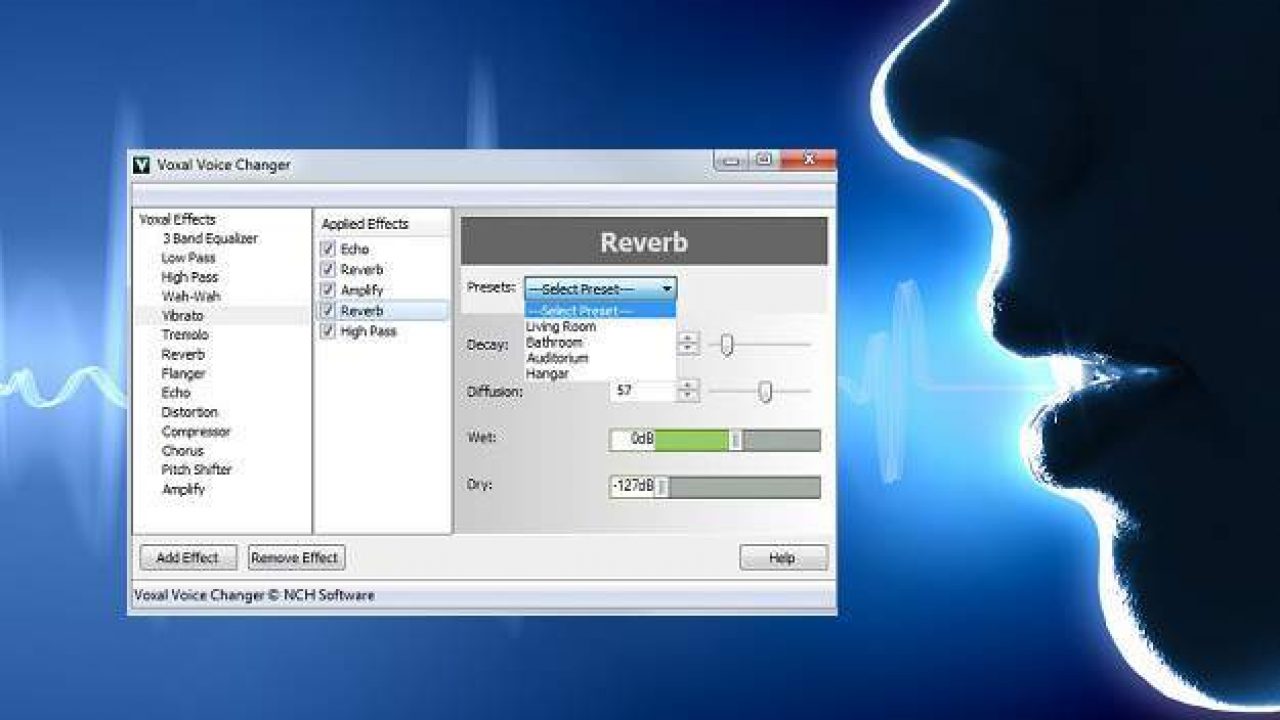This screenshot has width=1280, height=720.
Task: Open Help
Action: 783,558
